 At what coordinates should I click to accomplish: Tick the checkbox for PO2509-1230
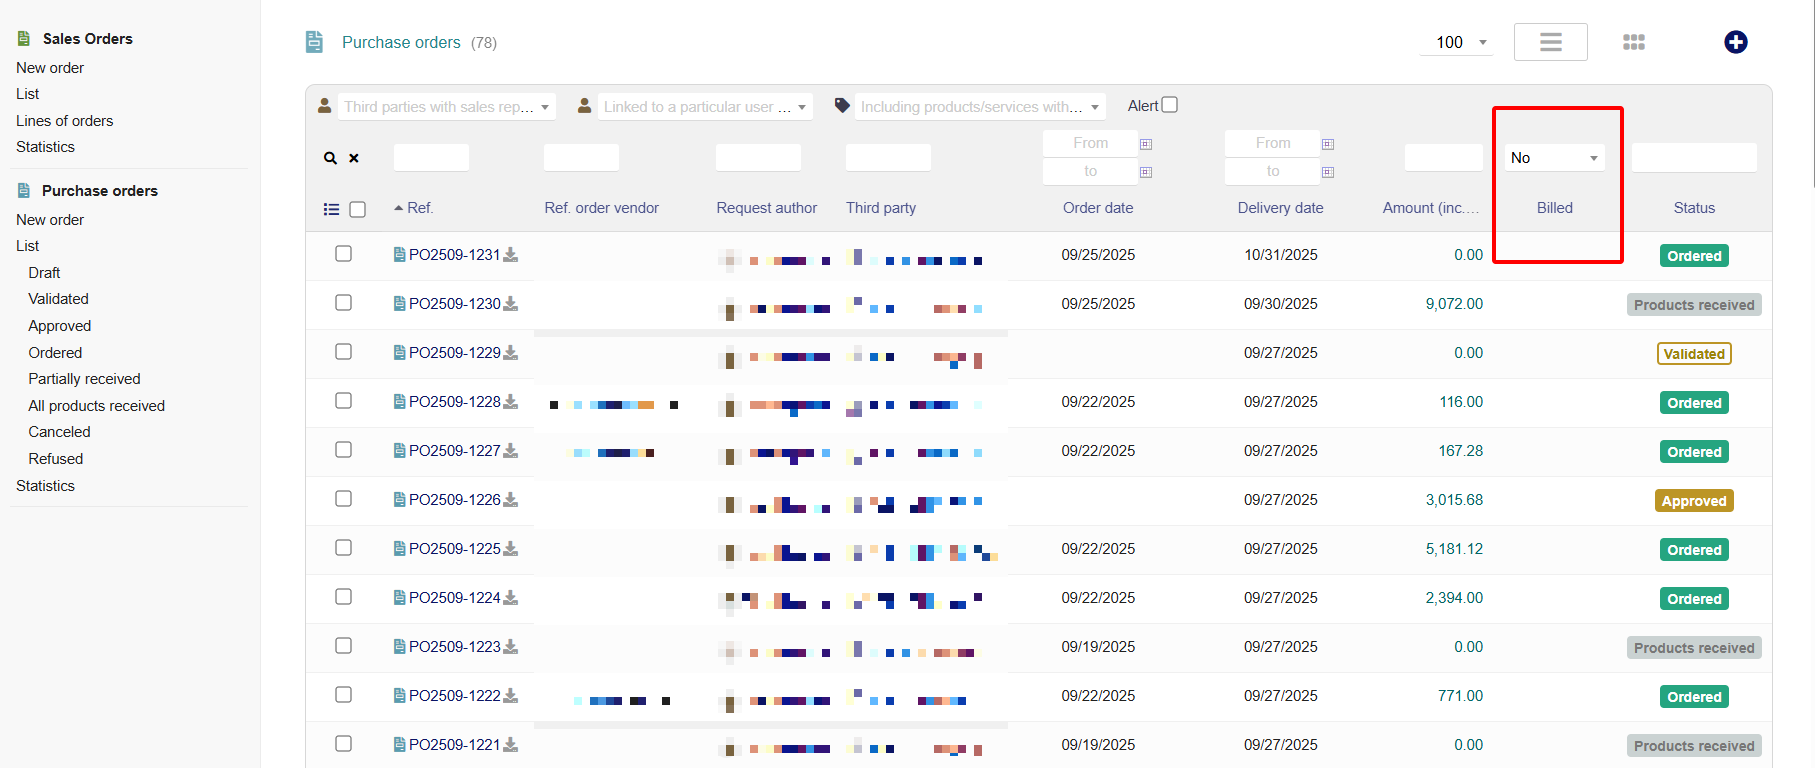(343, 303)
